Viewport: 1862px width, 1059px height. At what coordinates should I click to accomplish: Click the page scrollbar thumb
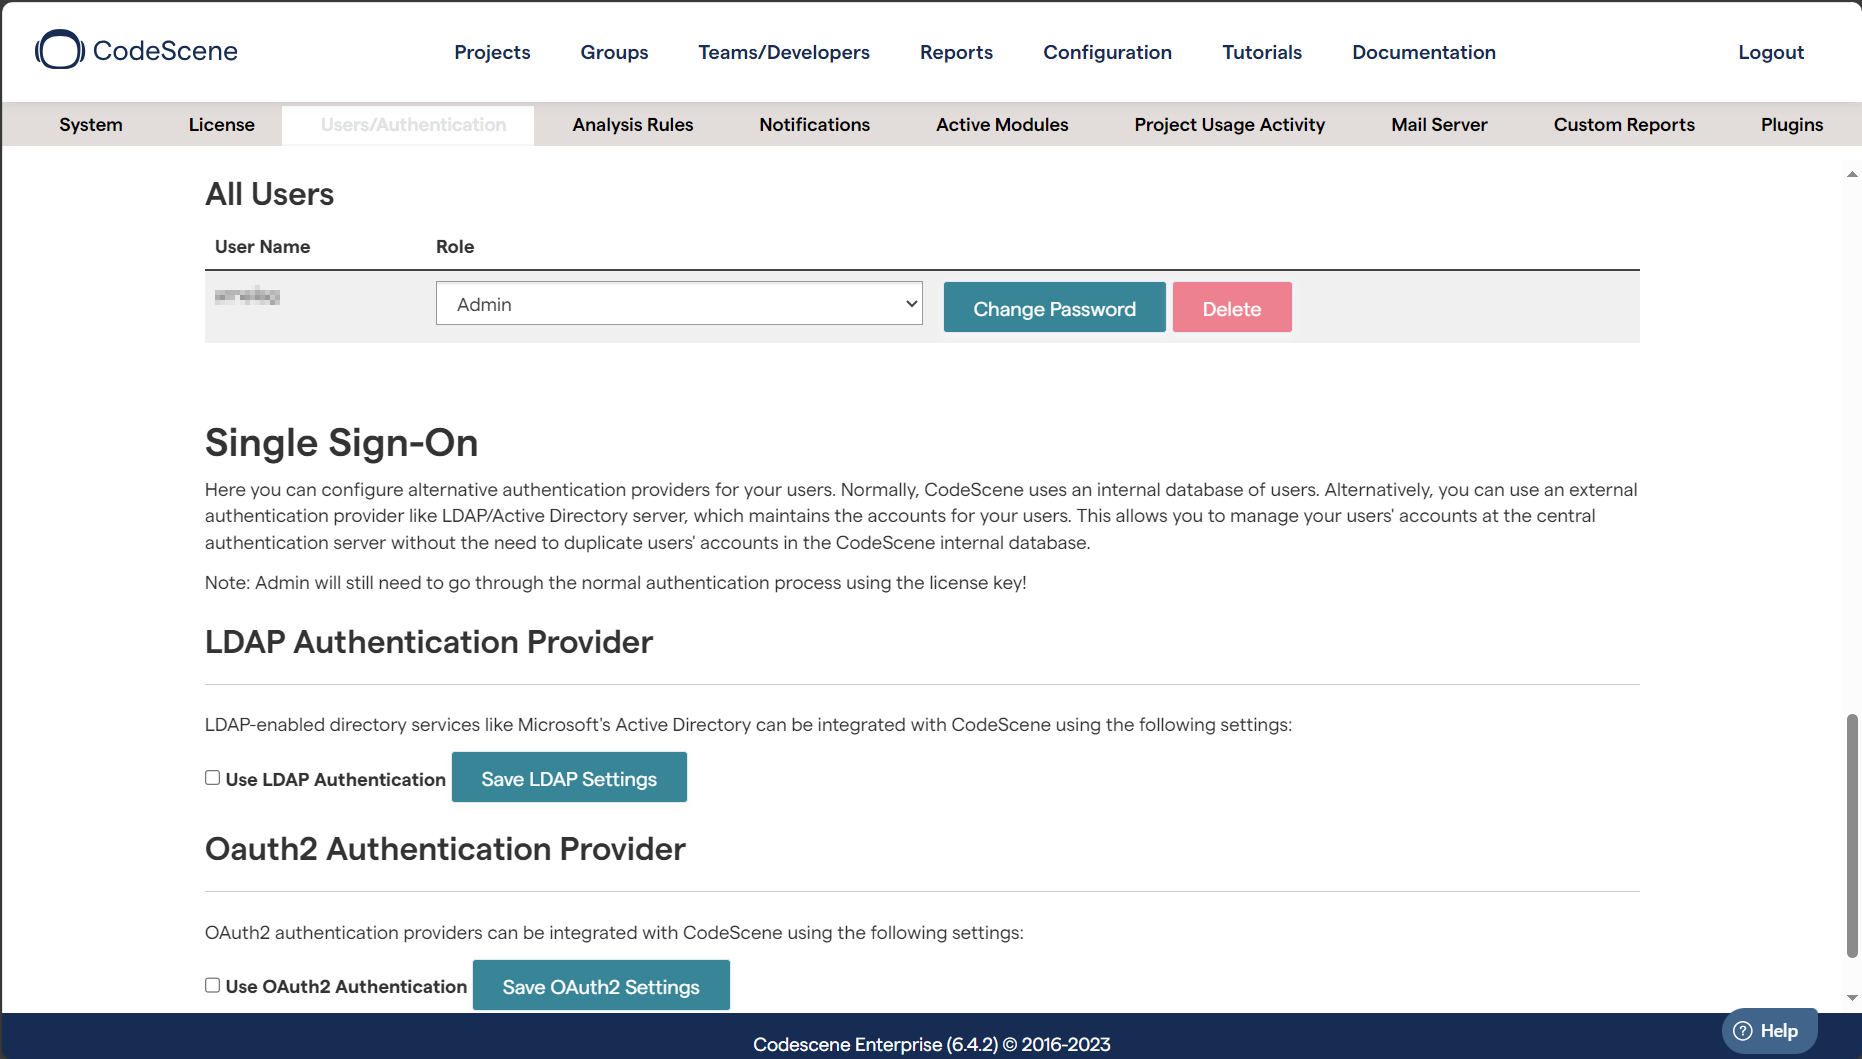click(x=1852, y=835)
